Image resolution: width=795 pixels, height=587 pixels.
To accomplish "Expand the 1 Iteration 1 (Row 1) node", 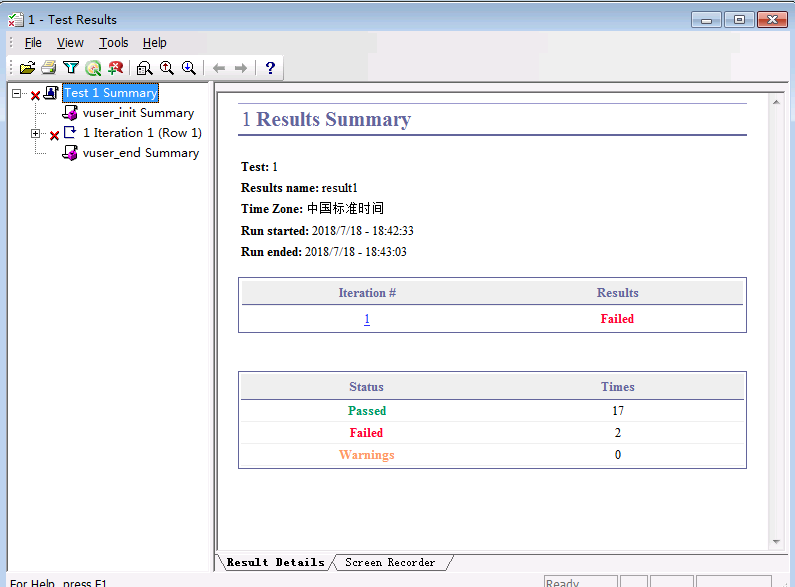I will (36, 133).
